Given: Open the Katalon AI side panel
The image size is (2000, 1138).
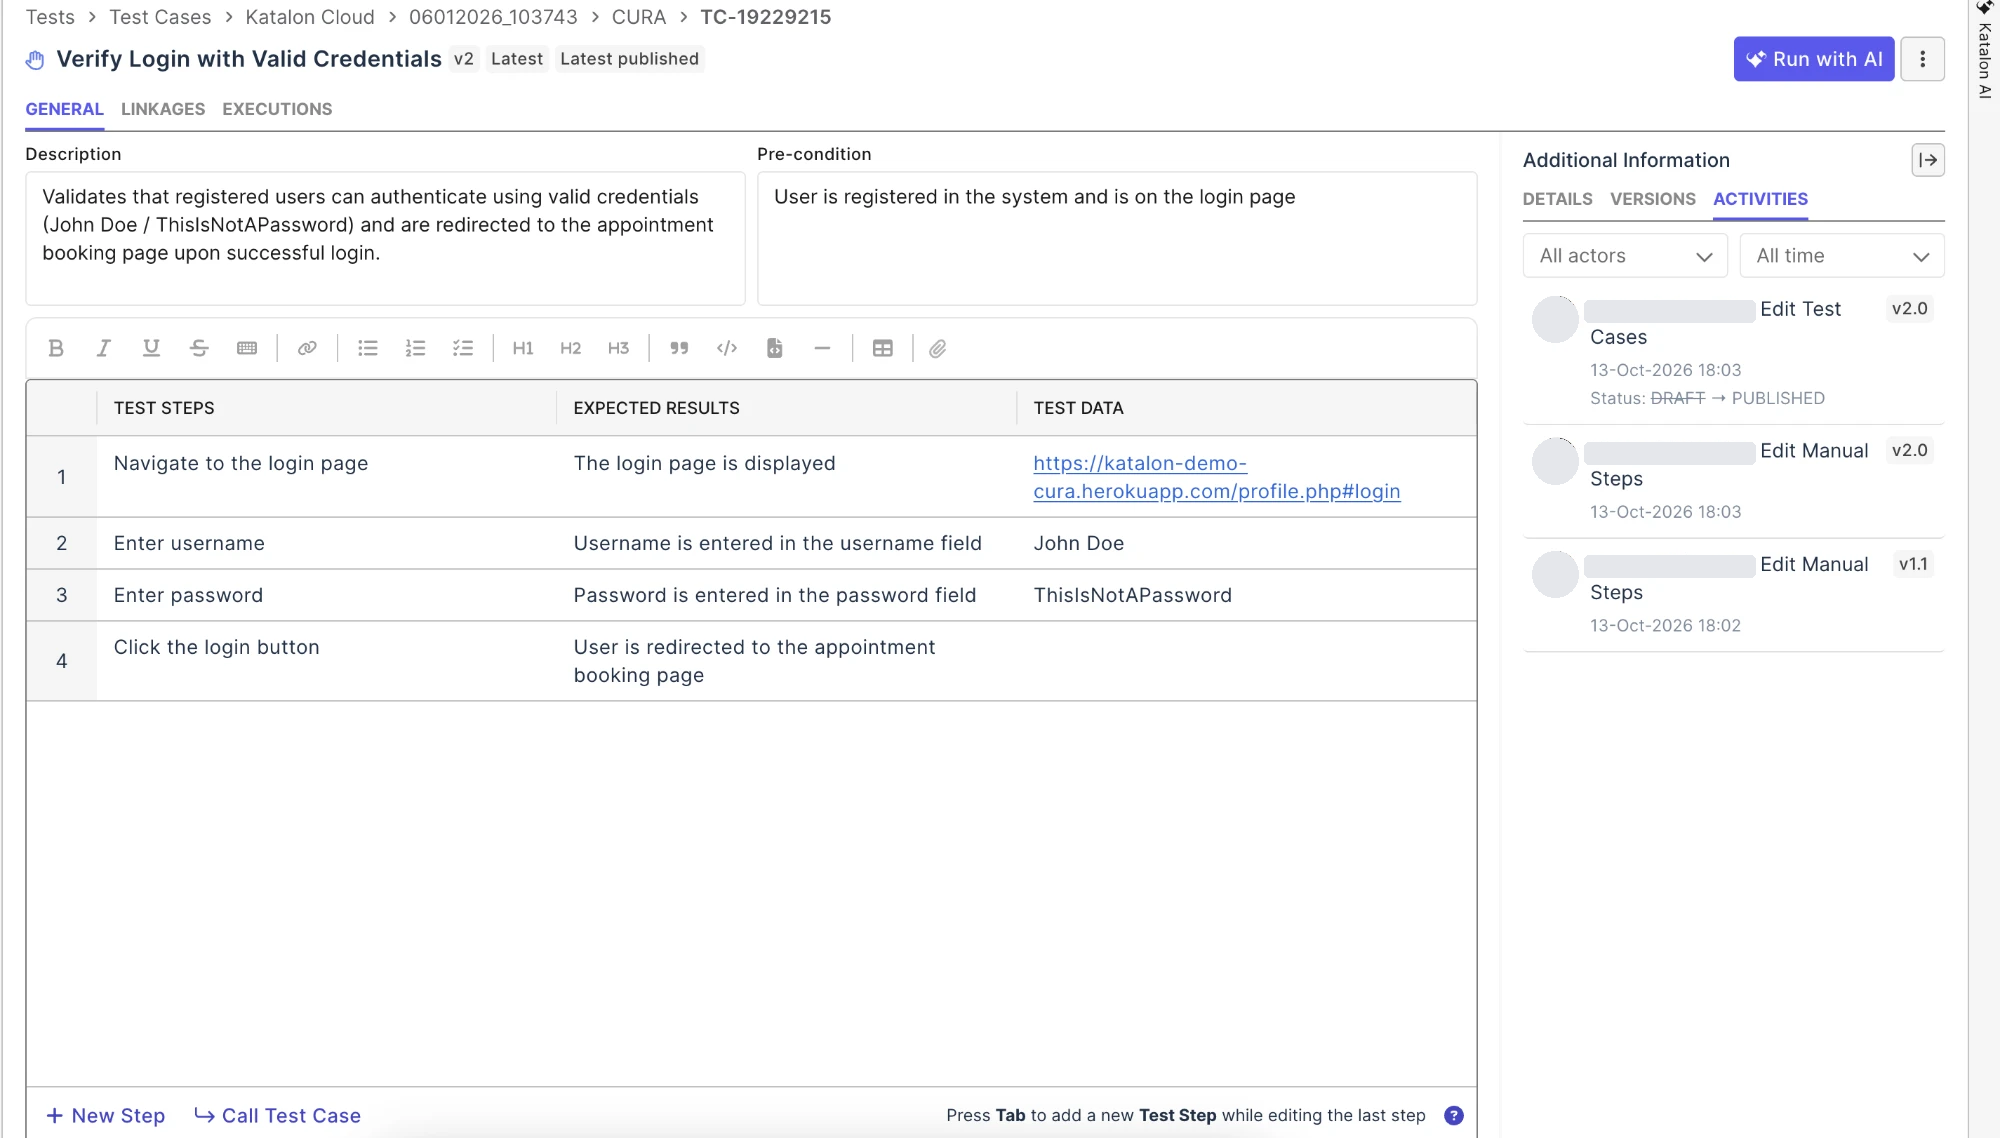Looking at the screenshot, I should pos(1985,50).
